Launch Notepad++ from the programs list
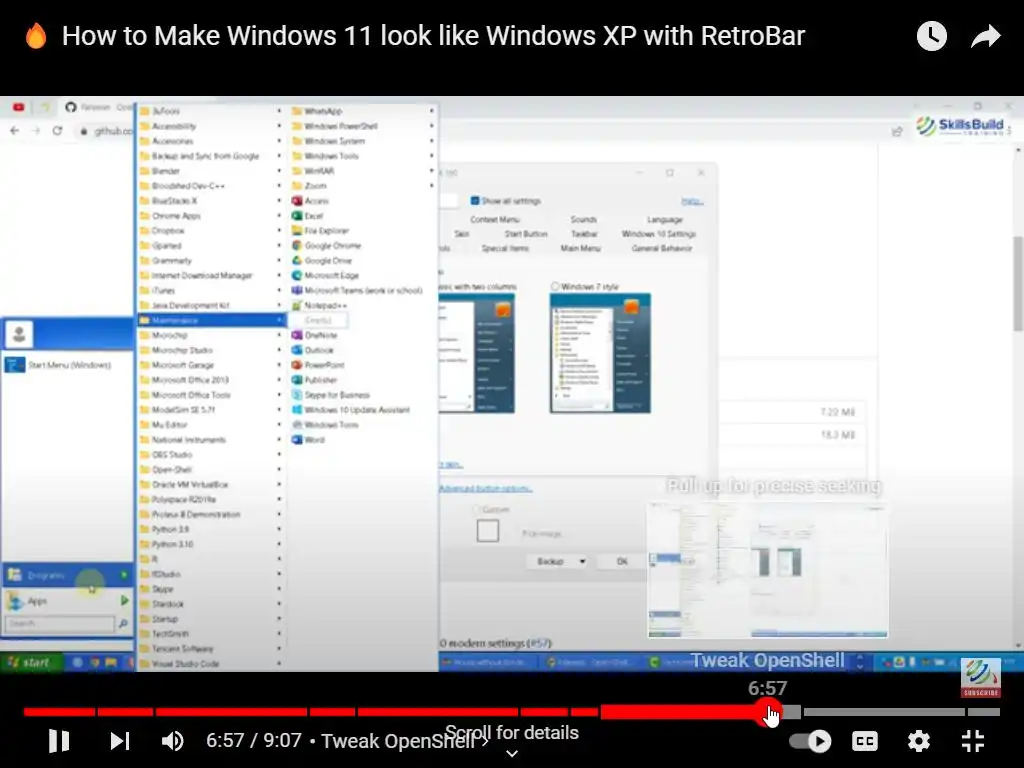This screenshot has height=768, width=1024. [362, 306]
